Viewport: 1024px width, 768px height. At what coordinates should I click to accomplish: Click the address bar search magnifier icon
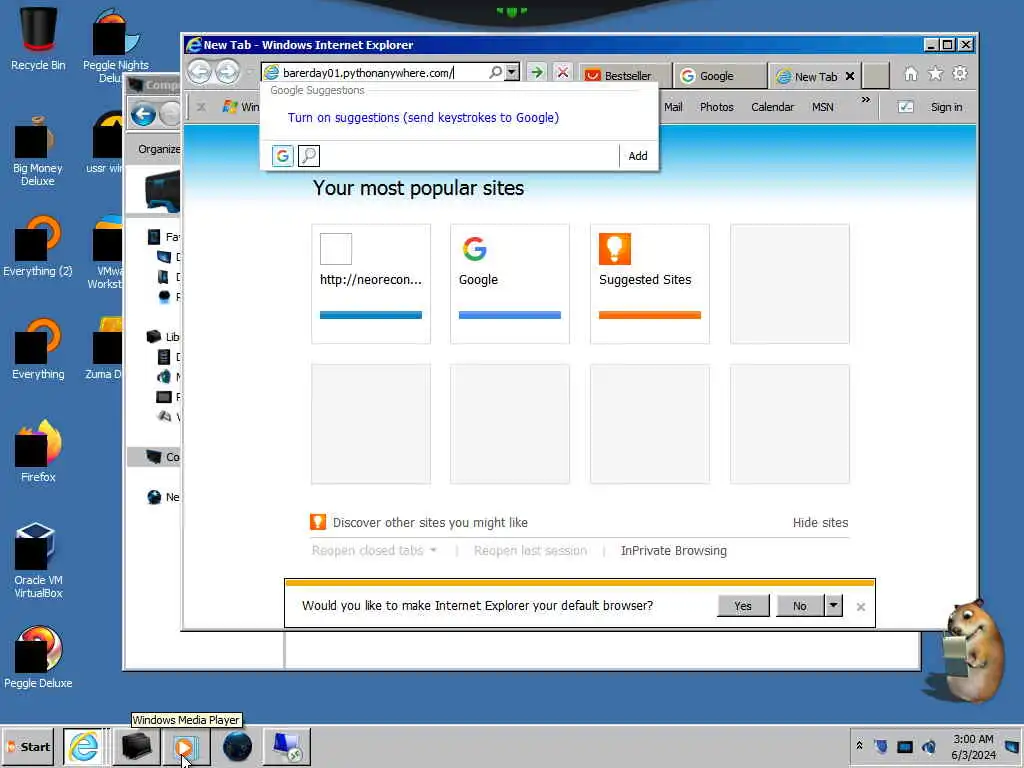click(x=496, y=72)
